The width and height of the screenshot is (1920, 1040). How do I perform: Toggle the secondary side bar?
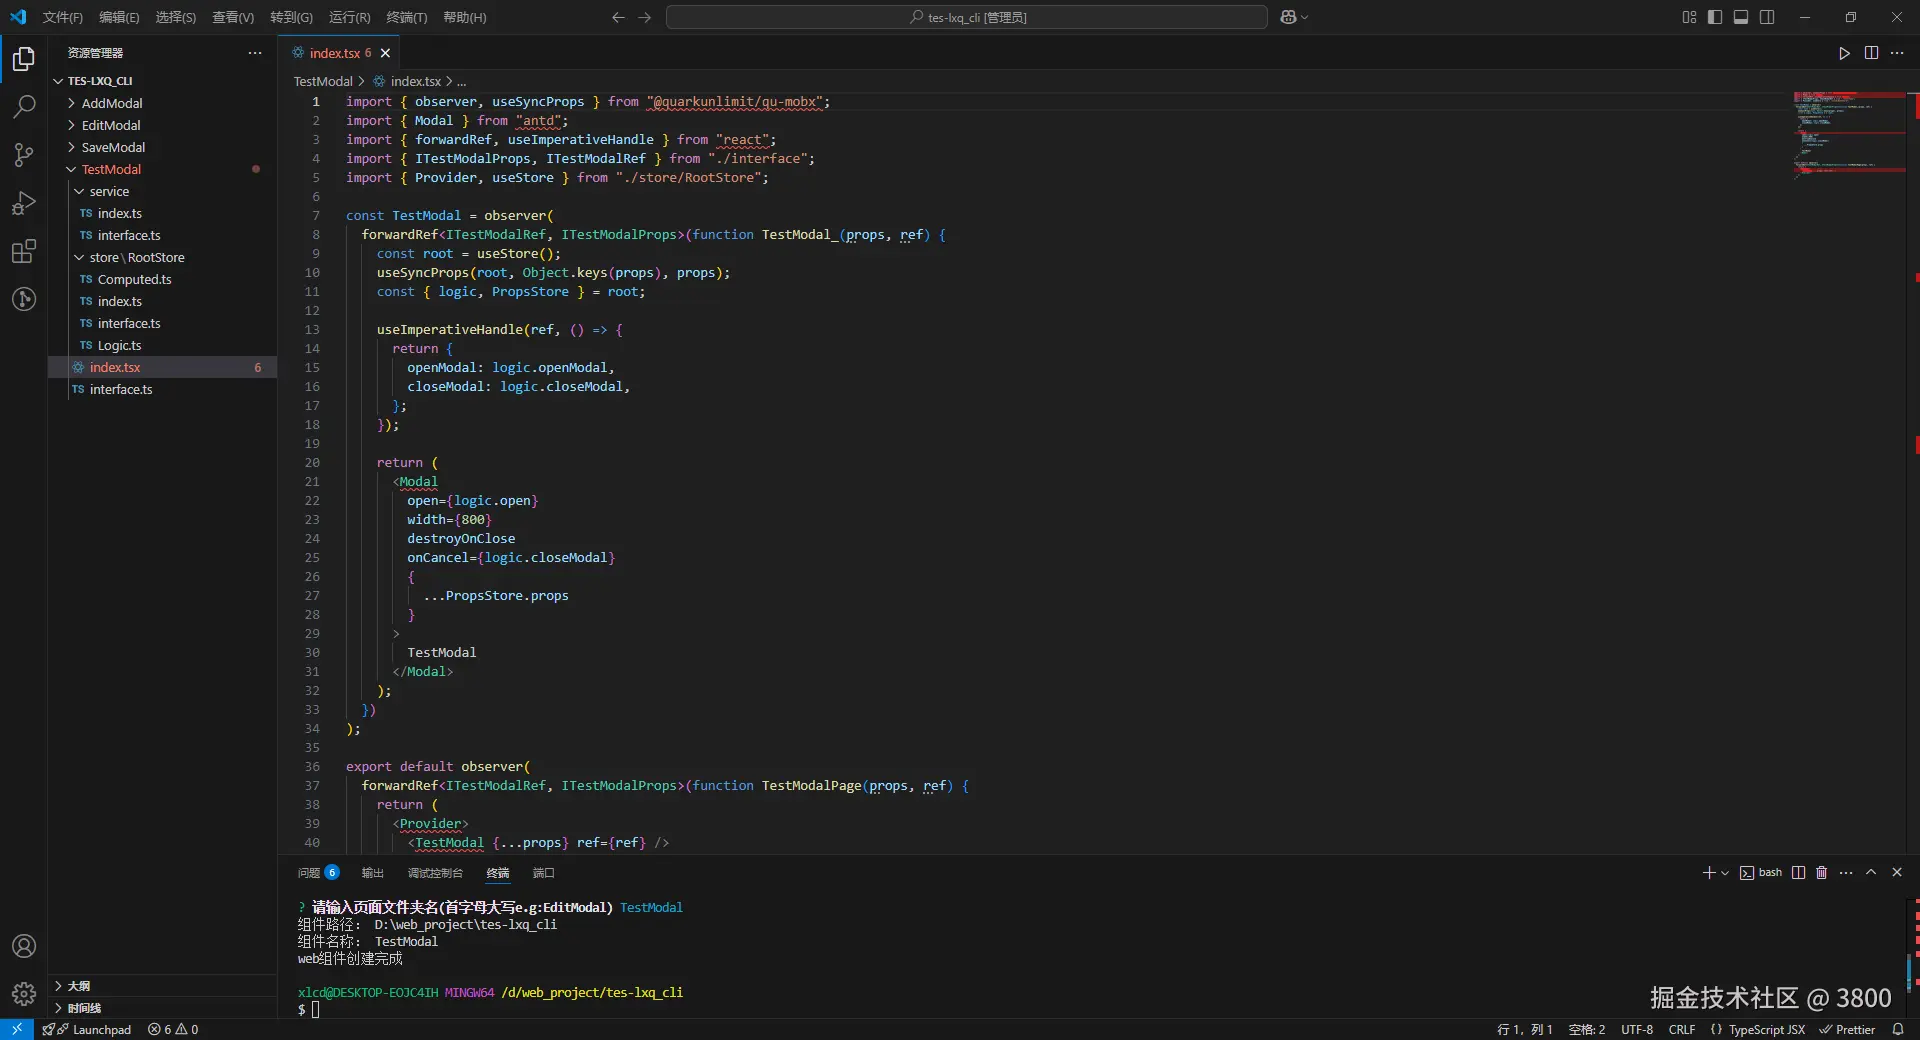tap(1767, 17)
